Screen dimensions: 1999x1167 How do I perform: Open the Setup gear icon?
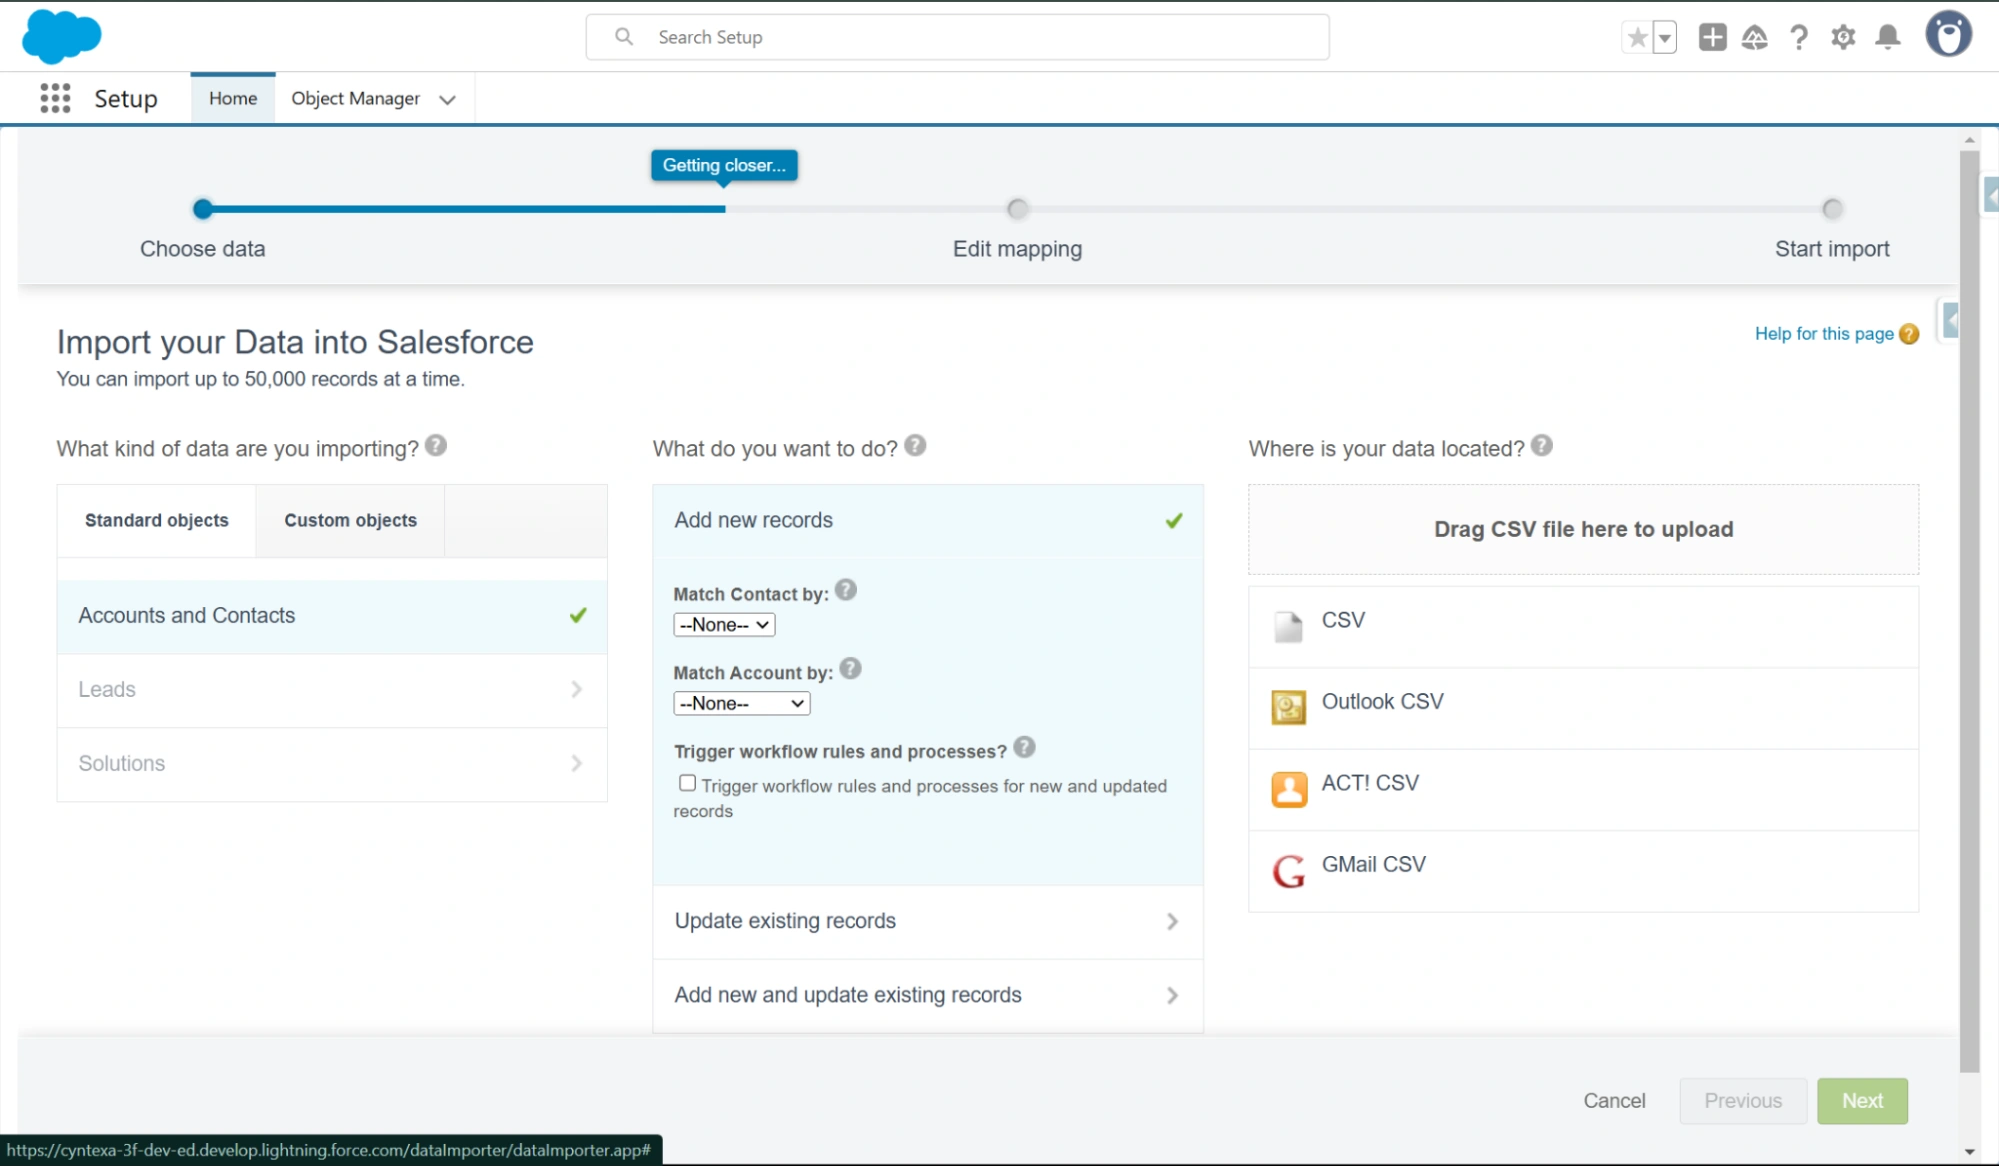[1843, 37]
